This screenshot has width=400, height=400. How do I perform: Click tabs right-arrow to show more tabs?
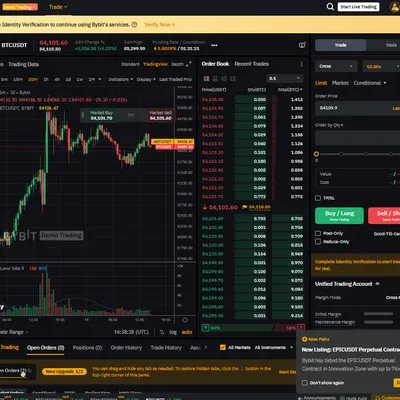coord(206,347)
